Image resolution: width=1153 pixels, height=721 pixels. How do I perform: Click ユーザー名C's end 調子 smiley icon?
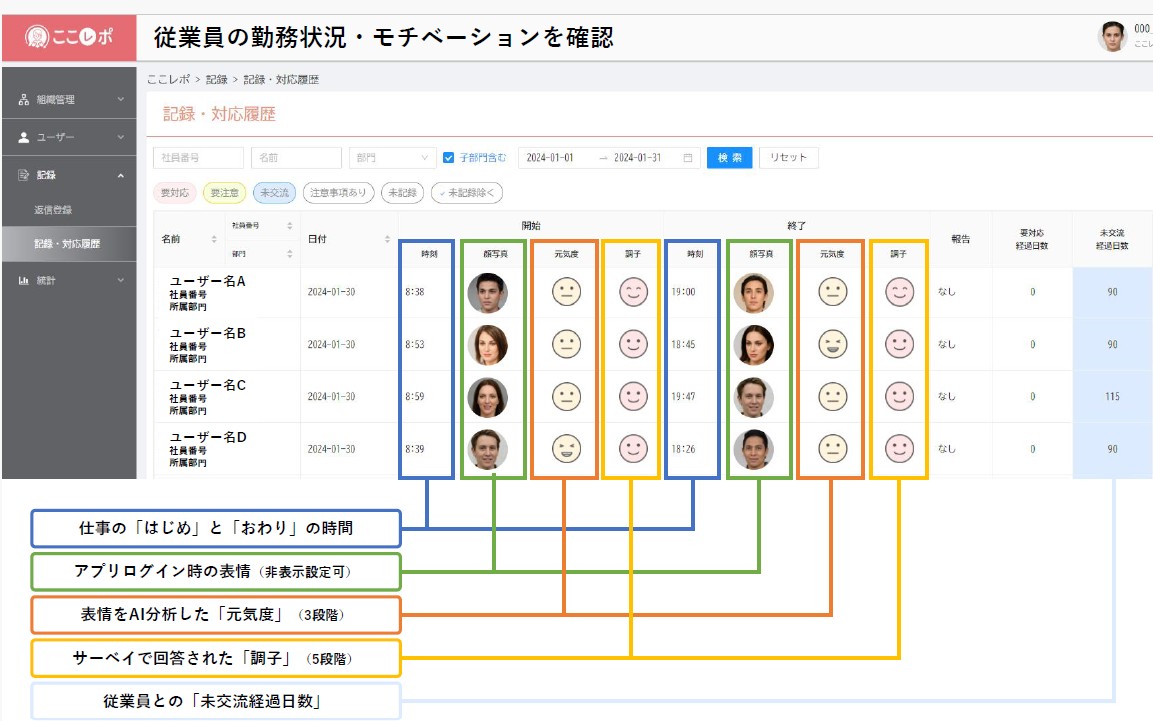899,396
